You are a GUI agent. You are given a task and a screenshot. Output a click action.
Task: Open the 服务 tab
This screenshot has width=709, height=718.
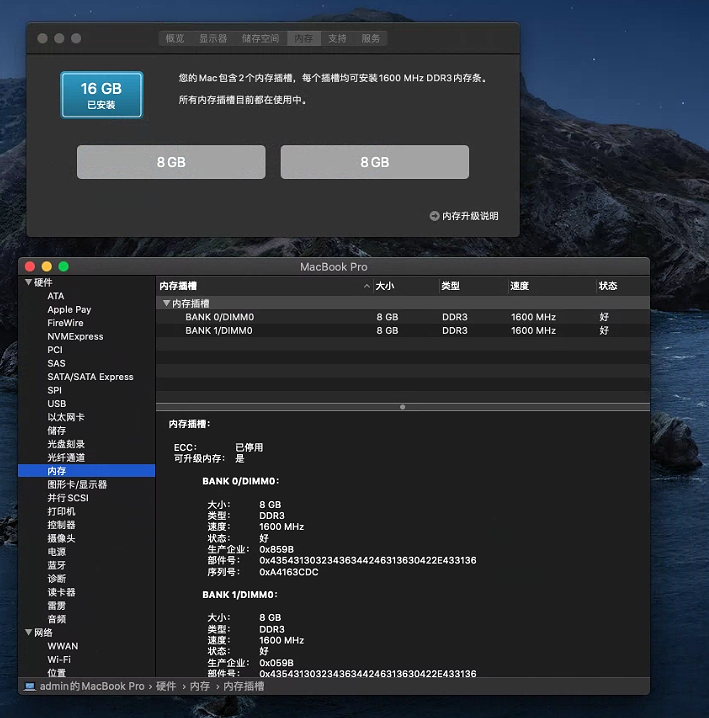point(371,38)
